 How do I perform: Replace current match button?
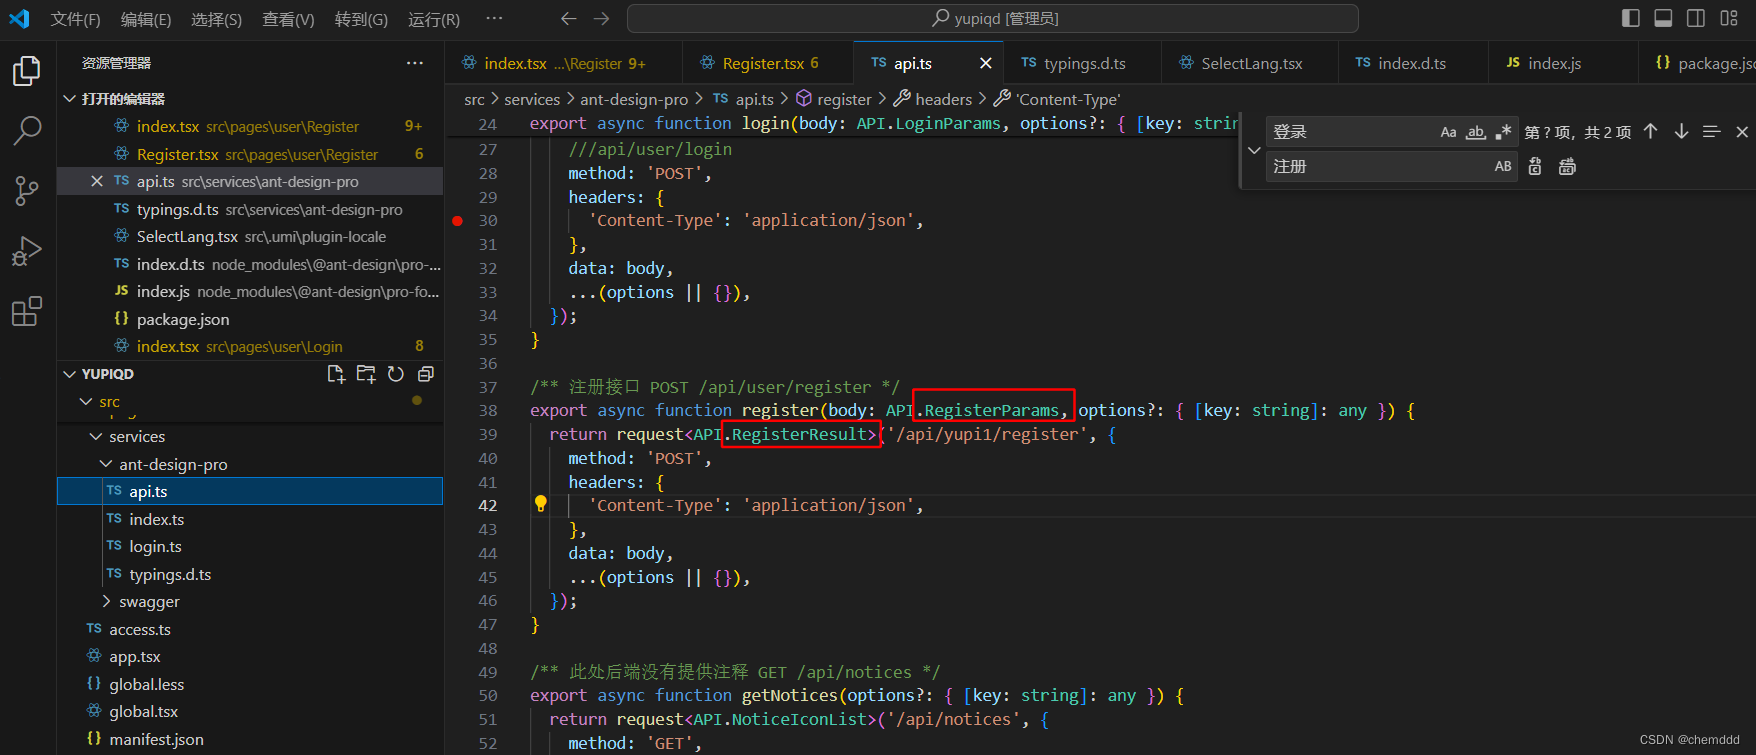point(1535,166)
